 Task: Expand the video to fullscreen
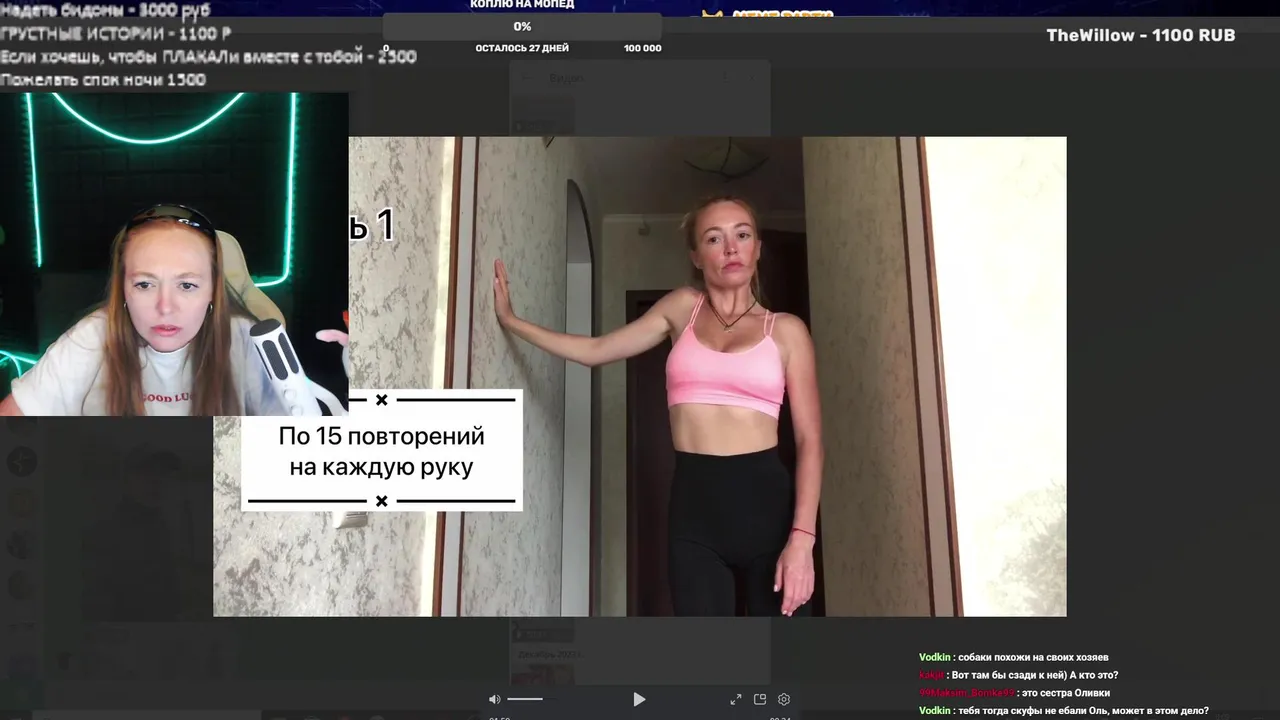tap(736, 699)
